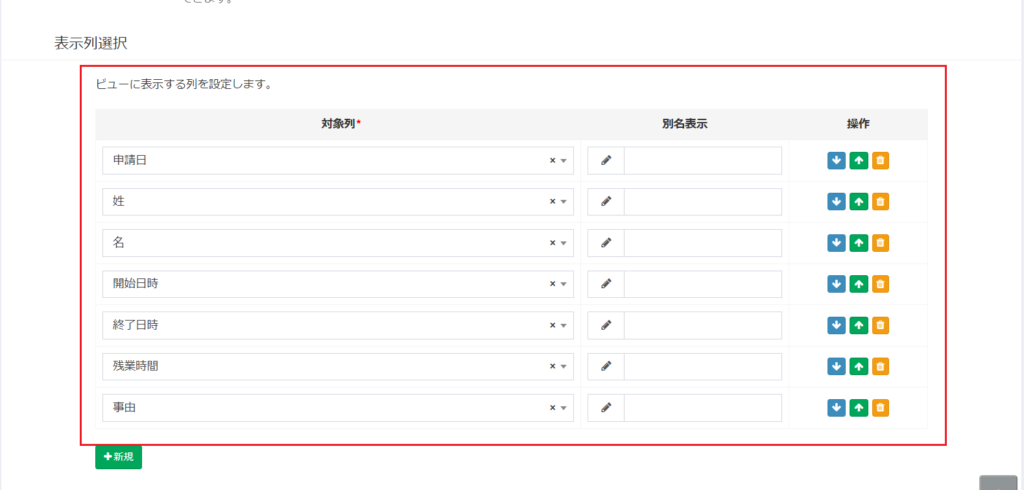
Task: Expand the 終了日時 column dropdown
Action: 564,325
